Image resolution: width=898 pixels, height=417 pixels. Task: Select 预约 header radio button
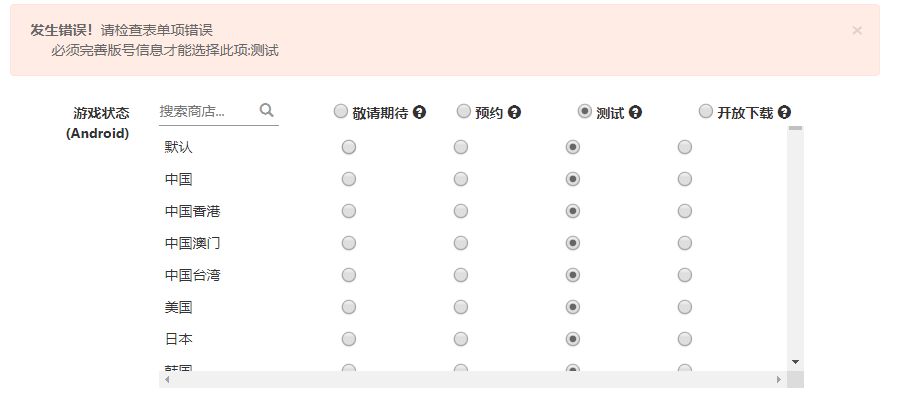464,112
